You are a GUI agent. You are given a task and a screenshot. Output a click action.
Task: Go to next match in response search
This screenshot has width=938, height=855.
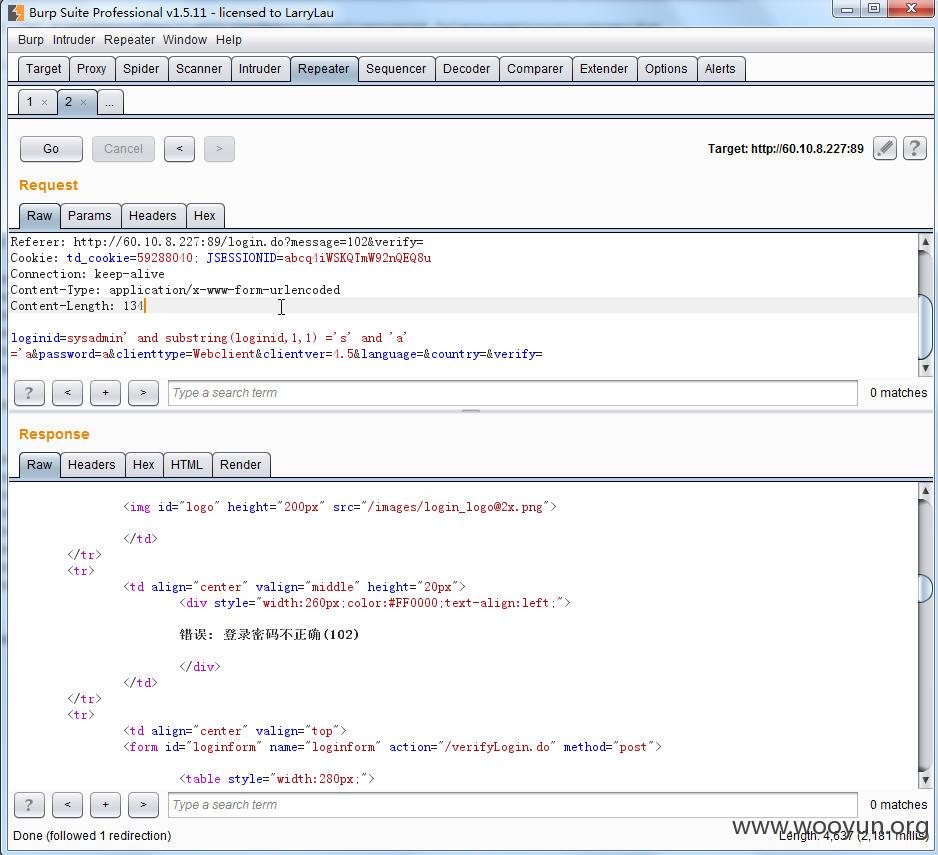[144, 805]
